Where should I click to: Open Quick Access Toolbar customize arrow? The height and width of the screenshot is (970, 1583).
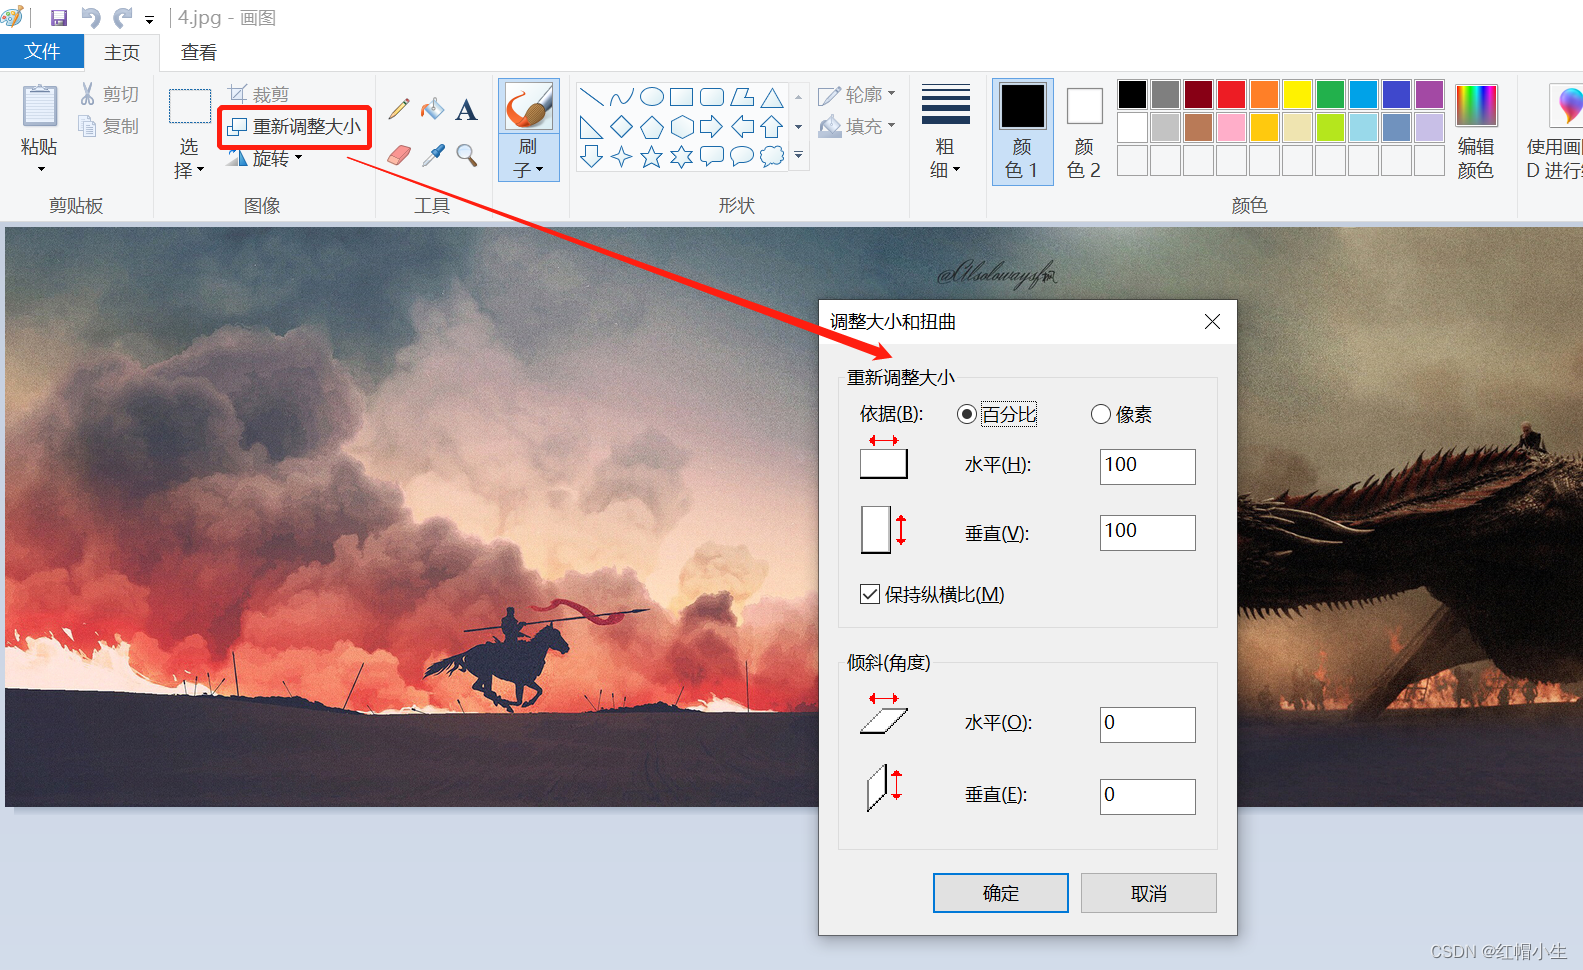tap(149, 19)
